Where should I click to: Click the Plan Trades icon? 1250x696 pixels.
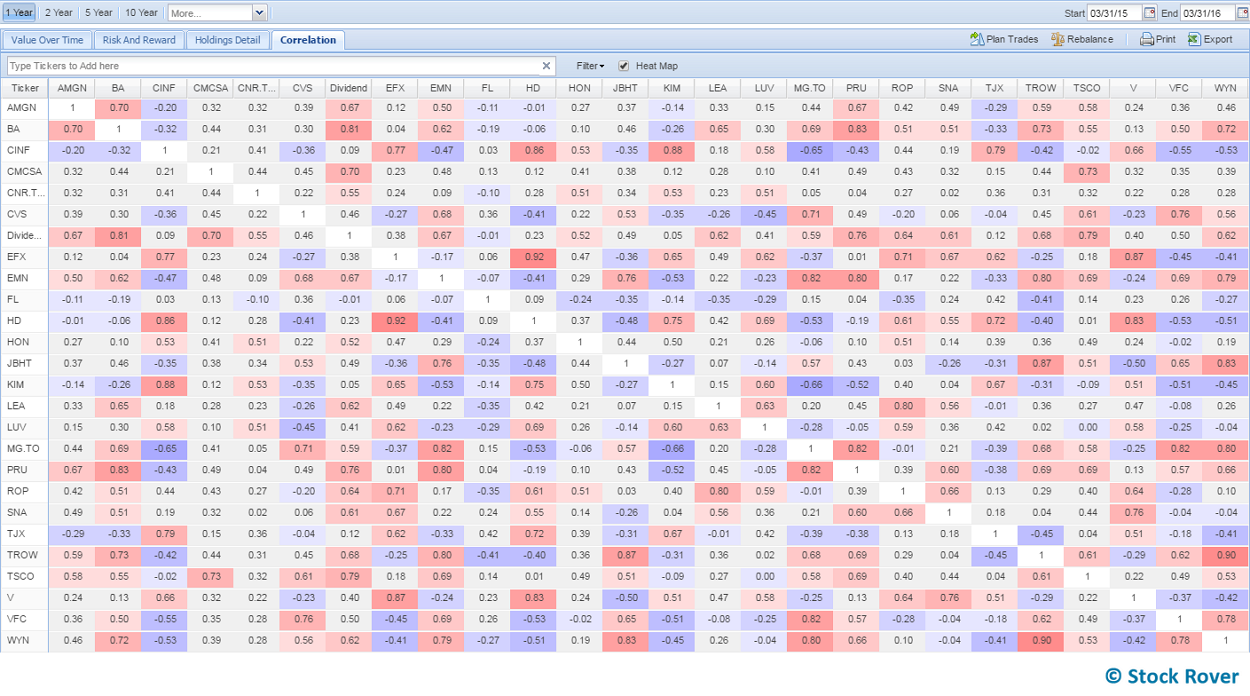[977, 39]
